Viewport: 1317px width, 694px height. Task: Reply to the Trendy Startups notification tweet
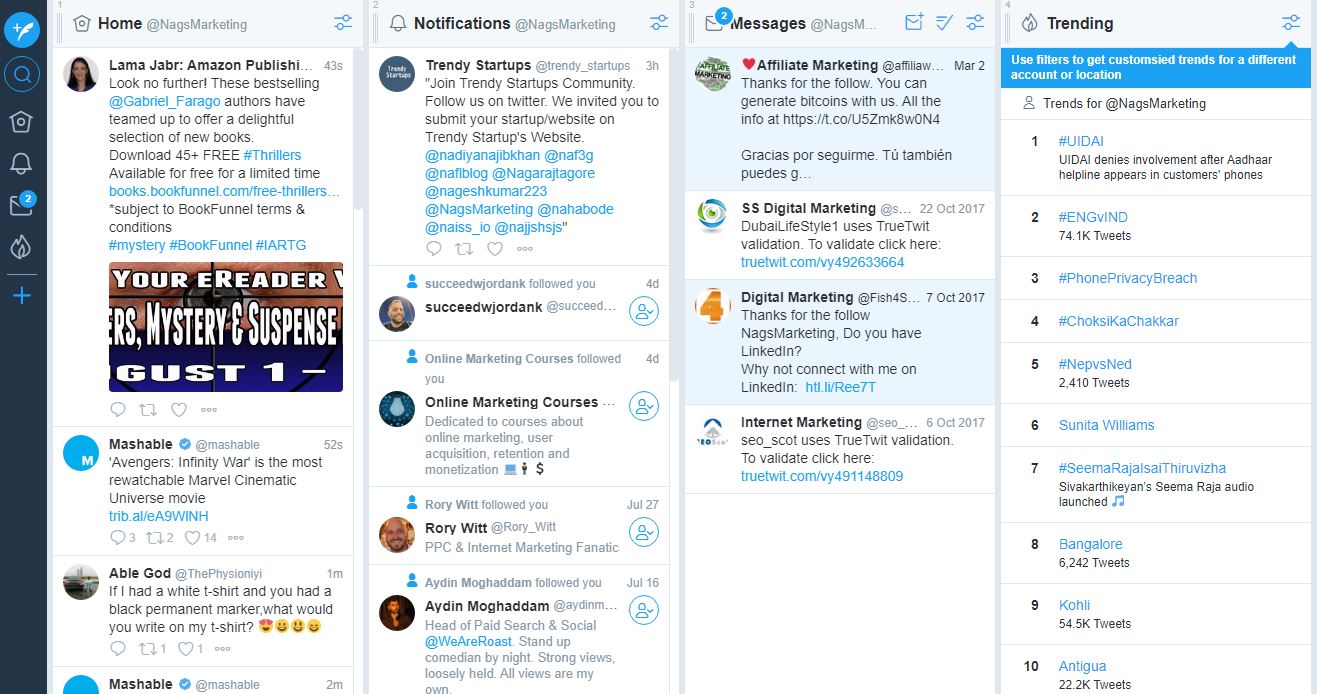click(434, 249)
